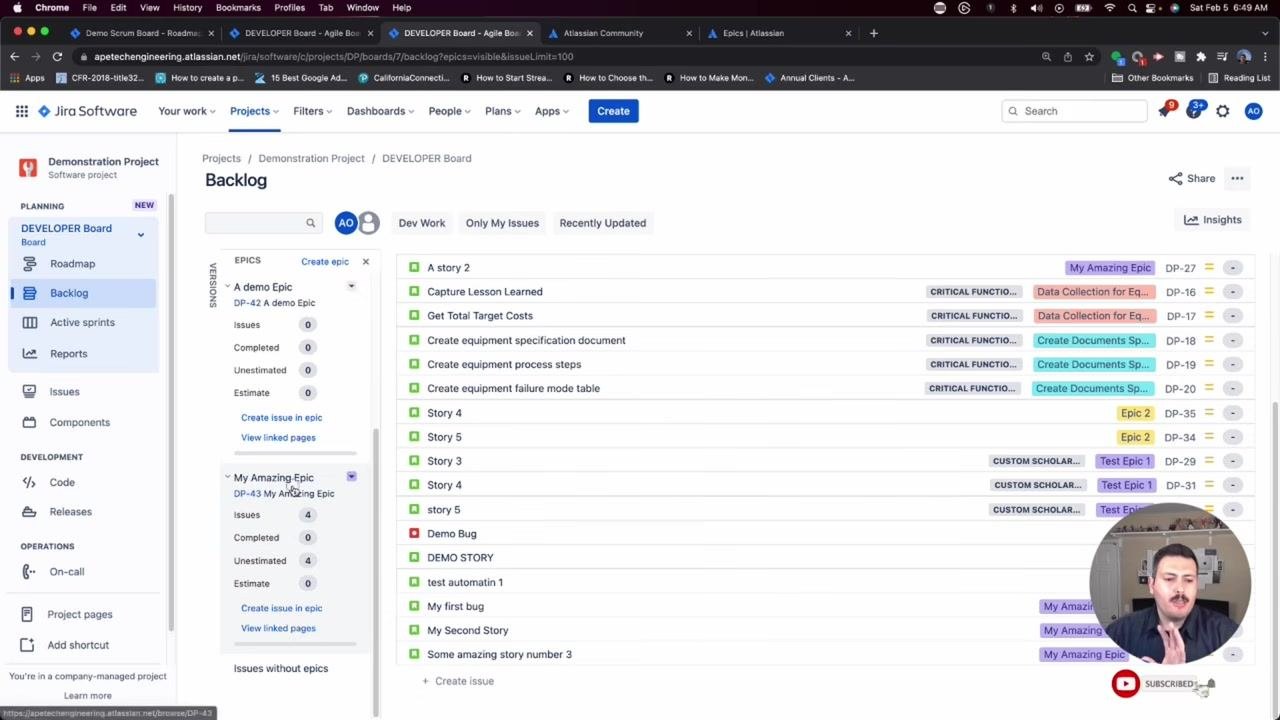Open Active sprints in the sidebar
1280x720 pixels.
[82, 323]
